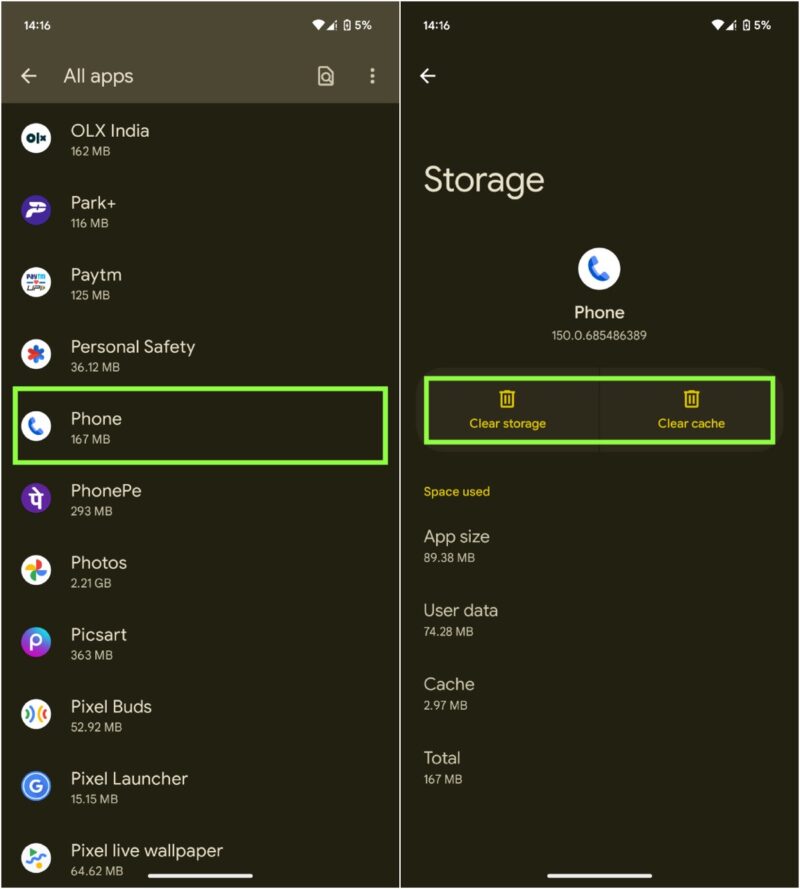The width and height of the screenshot is (800, 889).
Task: Go back from the Storage screen
Action: click(x=428, y=75)
